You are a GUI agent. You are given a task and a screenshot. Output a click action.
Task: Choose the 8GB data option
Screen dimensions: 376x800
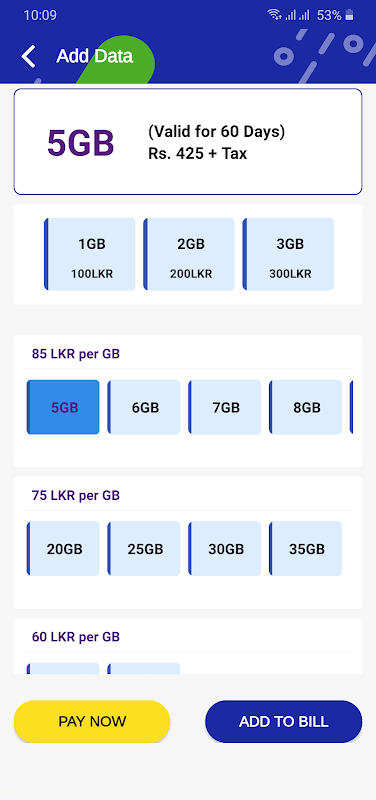306,407
